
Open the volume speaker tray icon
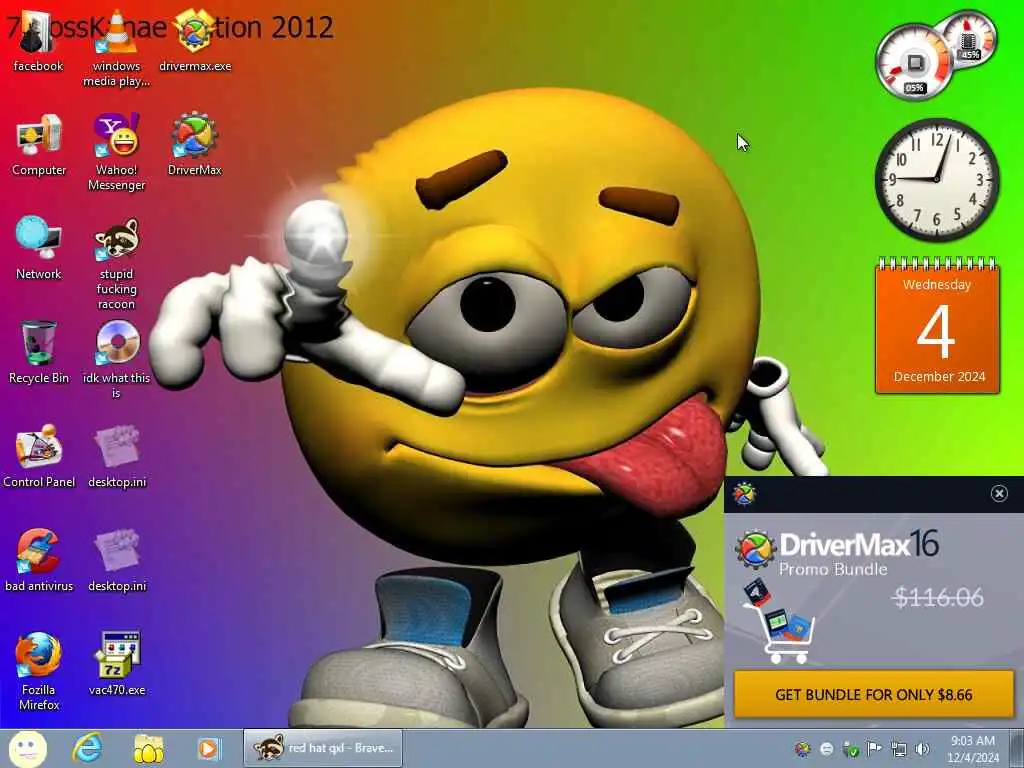923,749
